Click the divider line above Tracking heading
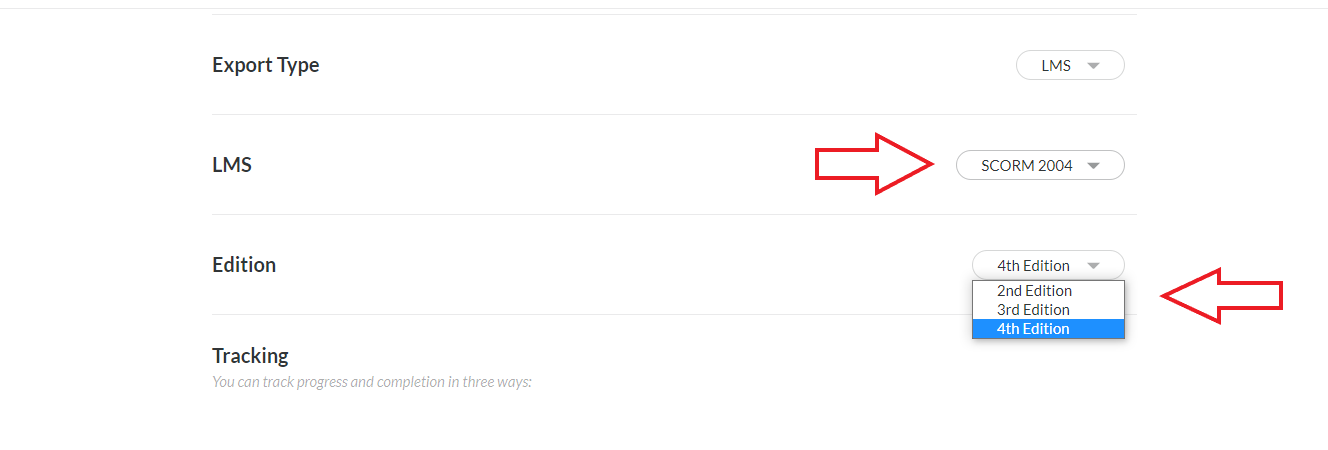 [590, 314]
